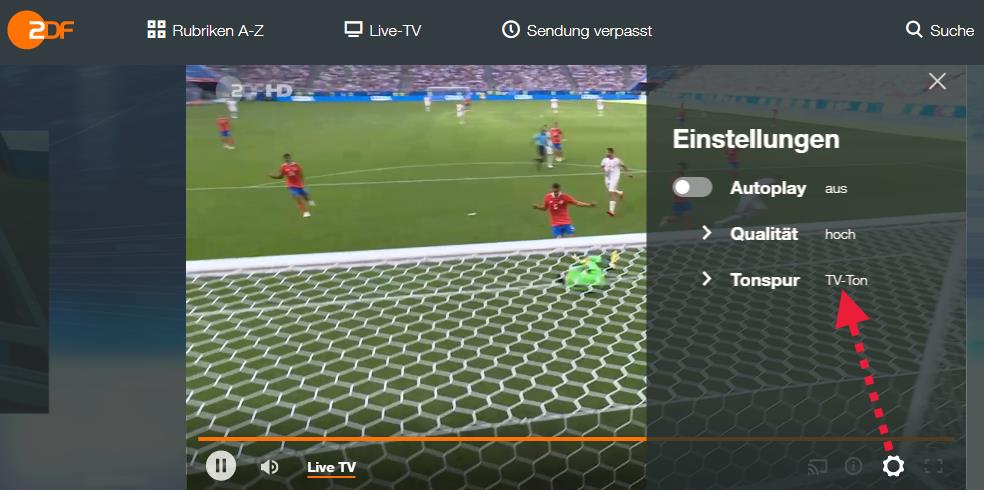Image resolution: width=984 pixels, height=490 pixels.
Task: Click the ZDF logo
Action: 40,29
